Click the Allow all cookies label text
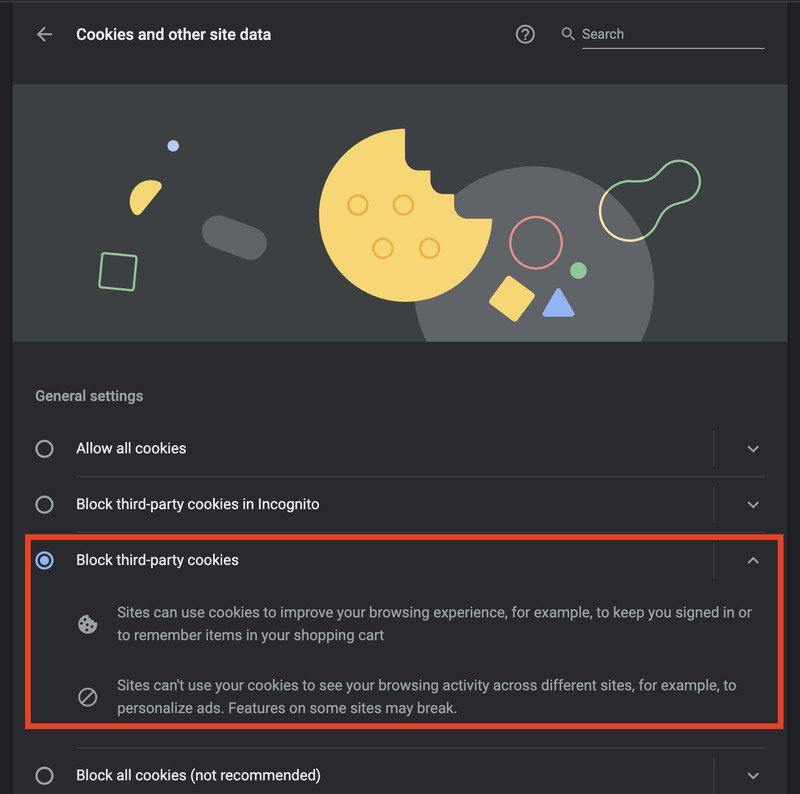The width and height of the screenshot is (800, 794). click(131, 449)
